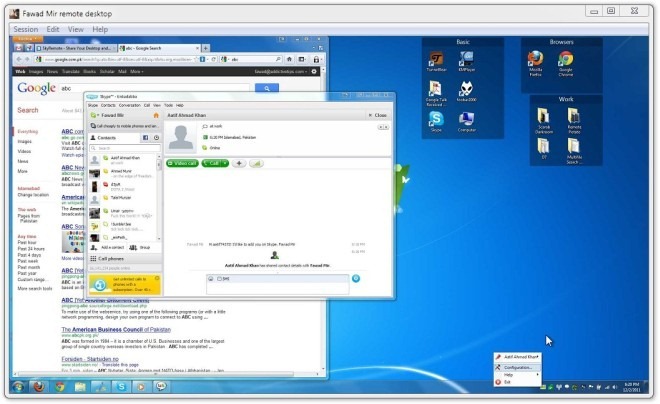This screenshot has height=404, width=660.
Task: Click the call quality signal icon in Skype
Action: point(256,163)
